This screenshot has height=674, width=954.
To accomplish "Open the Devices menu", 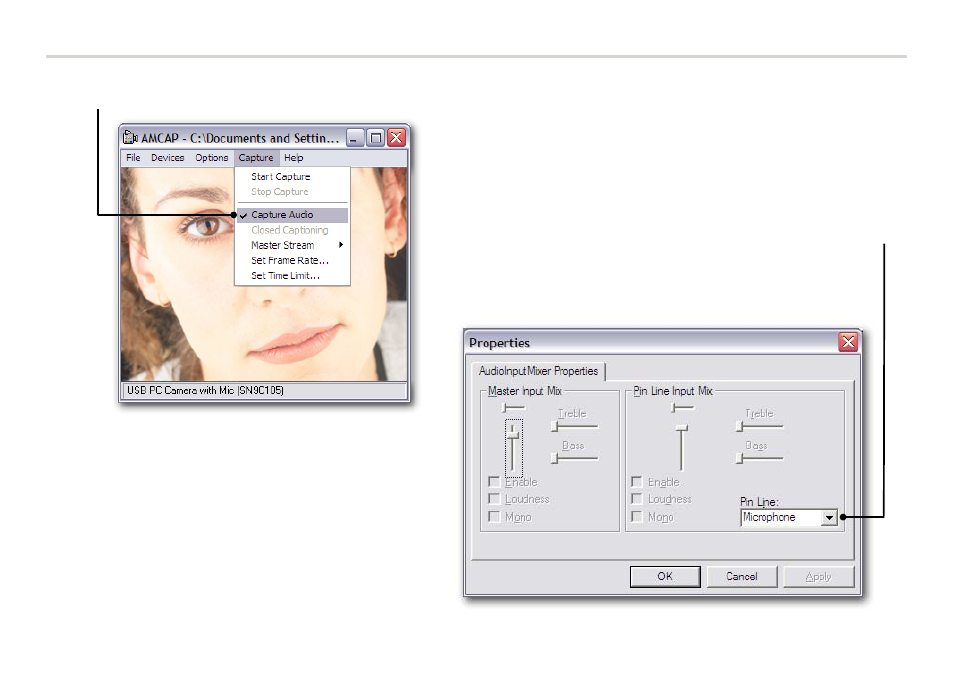I will pos(167,158).
